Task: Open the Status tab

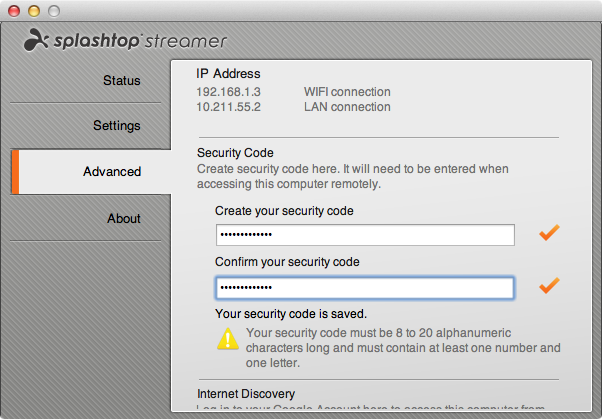Action: [121, 80]
